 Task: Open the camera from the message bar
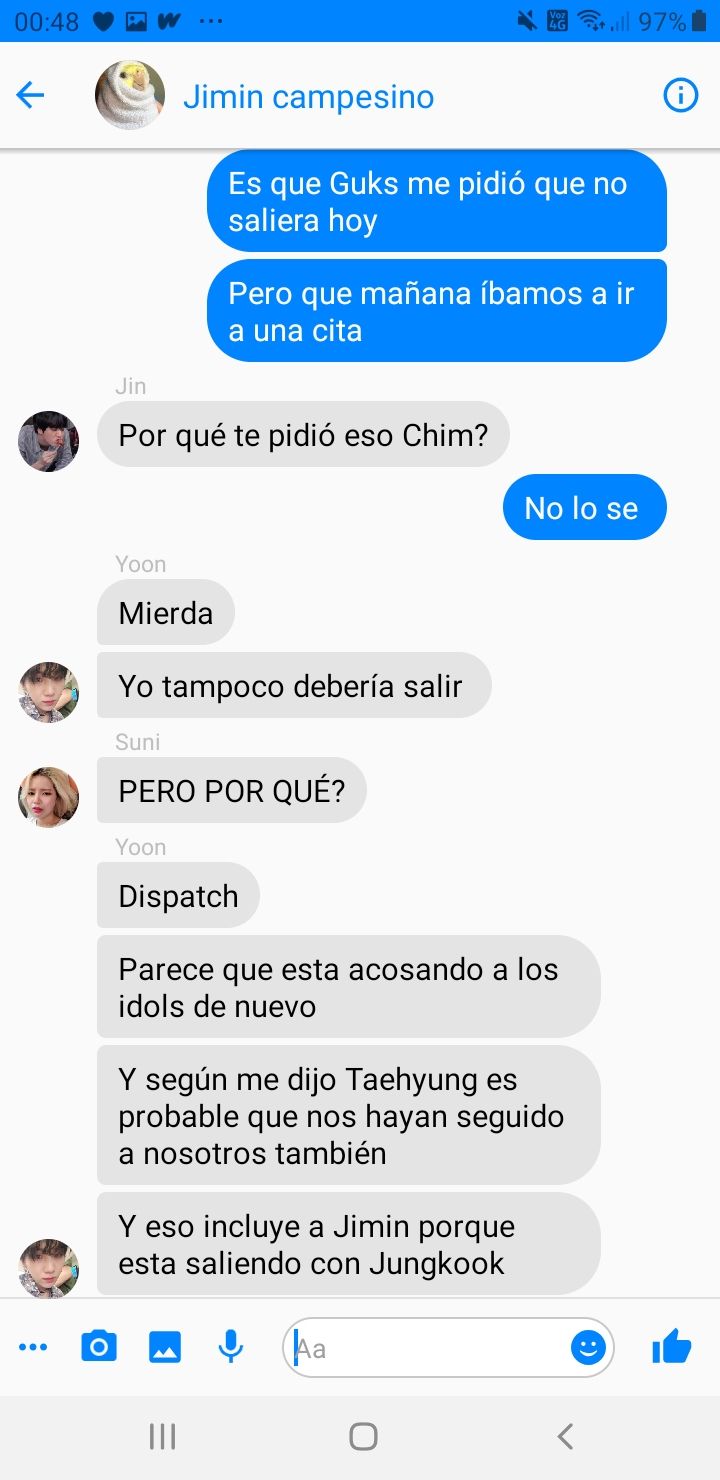coord(98,1347)
